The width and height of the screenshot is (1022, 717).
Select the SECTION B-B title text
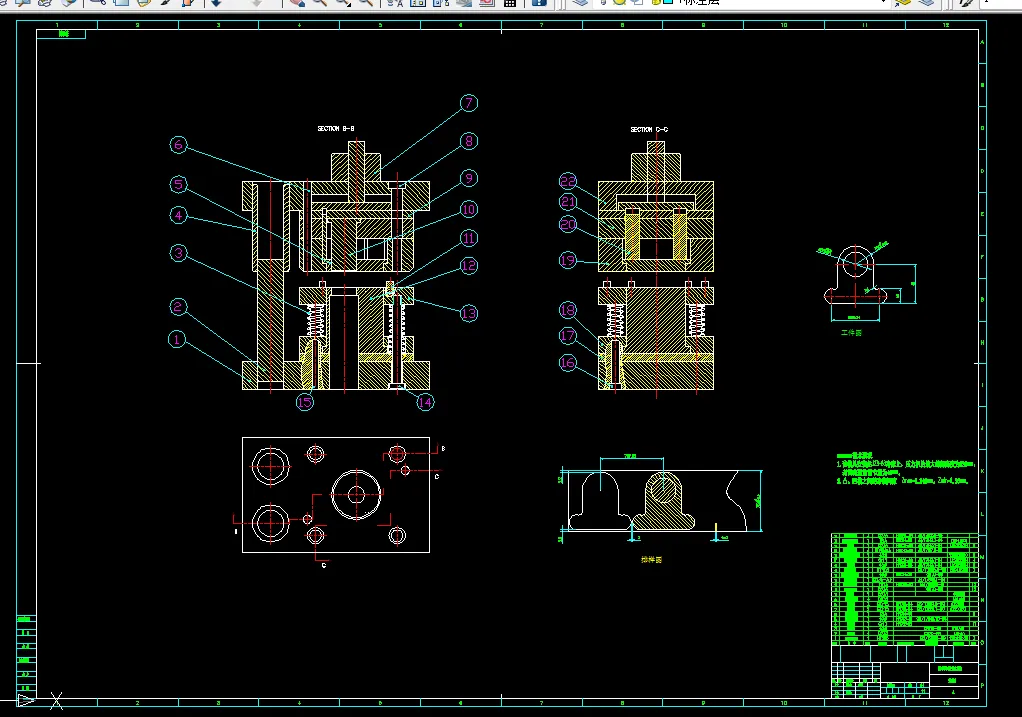(x=336, y=129)
